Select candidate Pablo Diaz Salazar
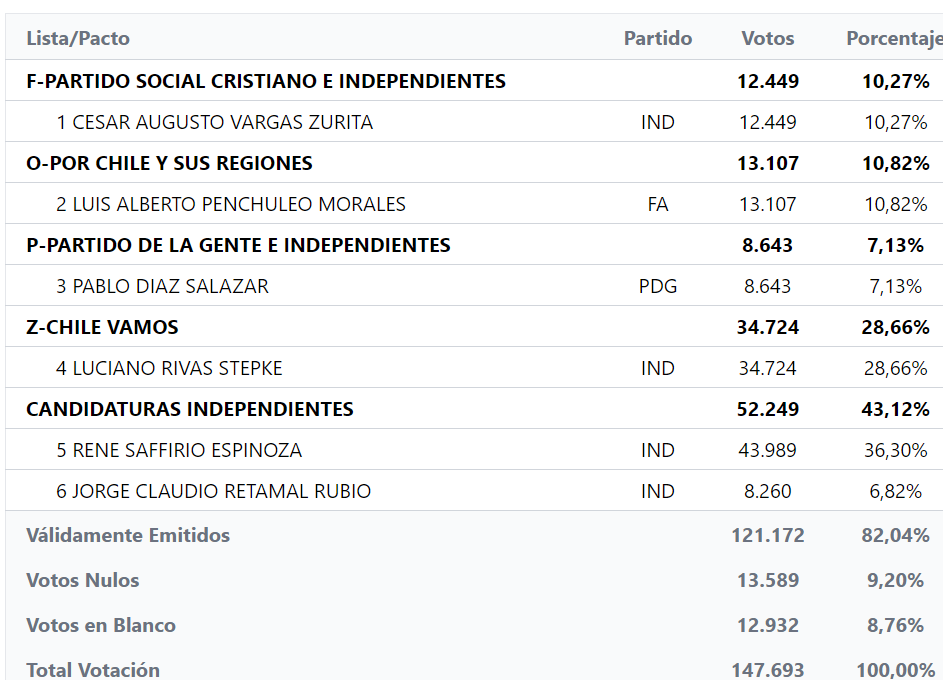The width and height of the screenshot is (943, 680). (x=162, y=286)
